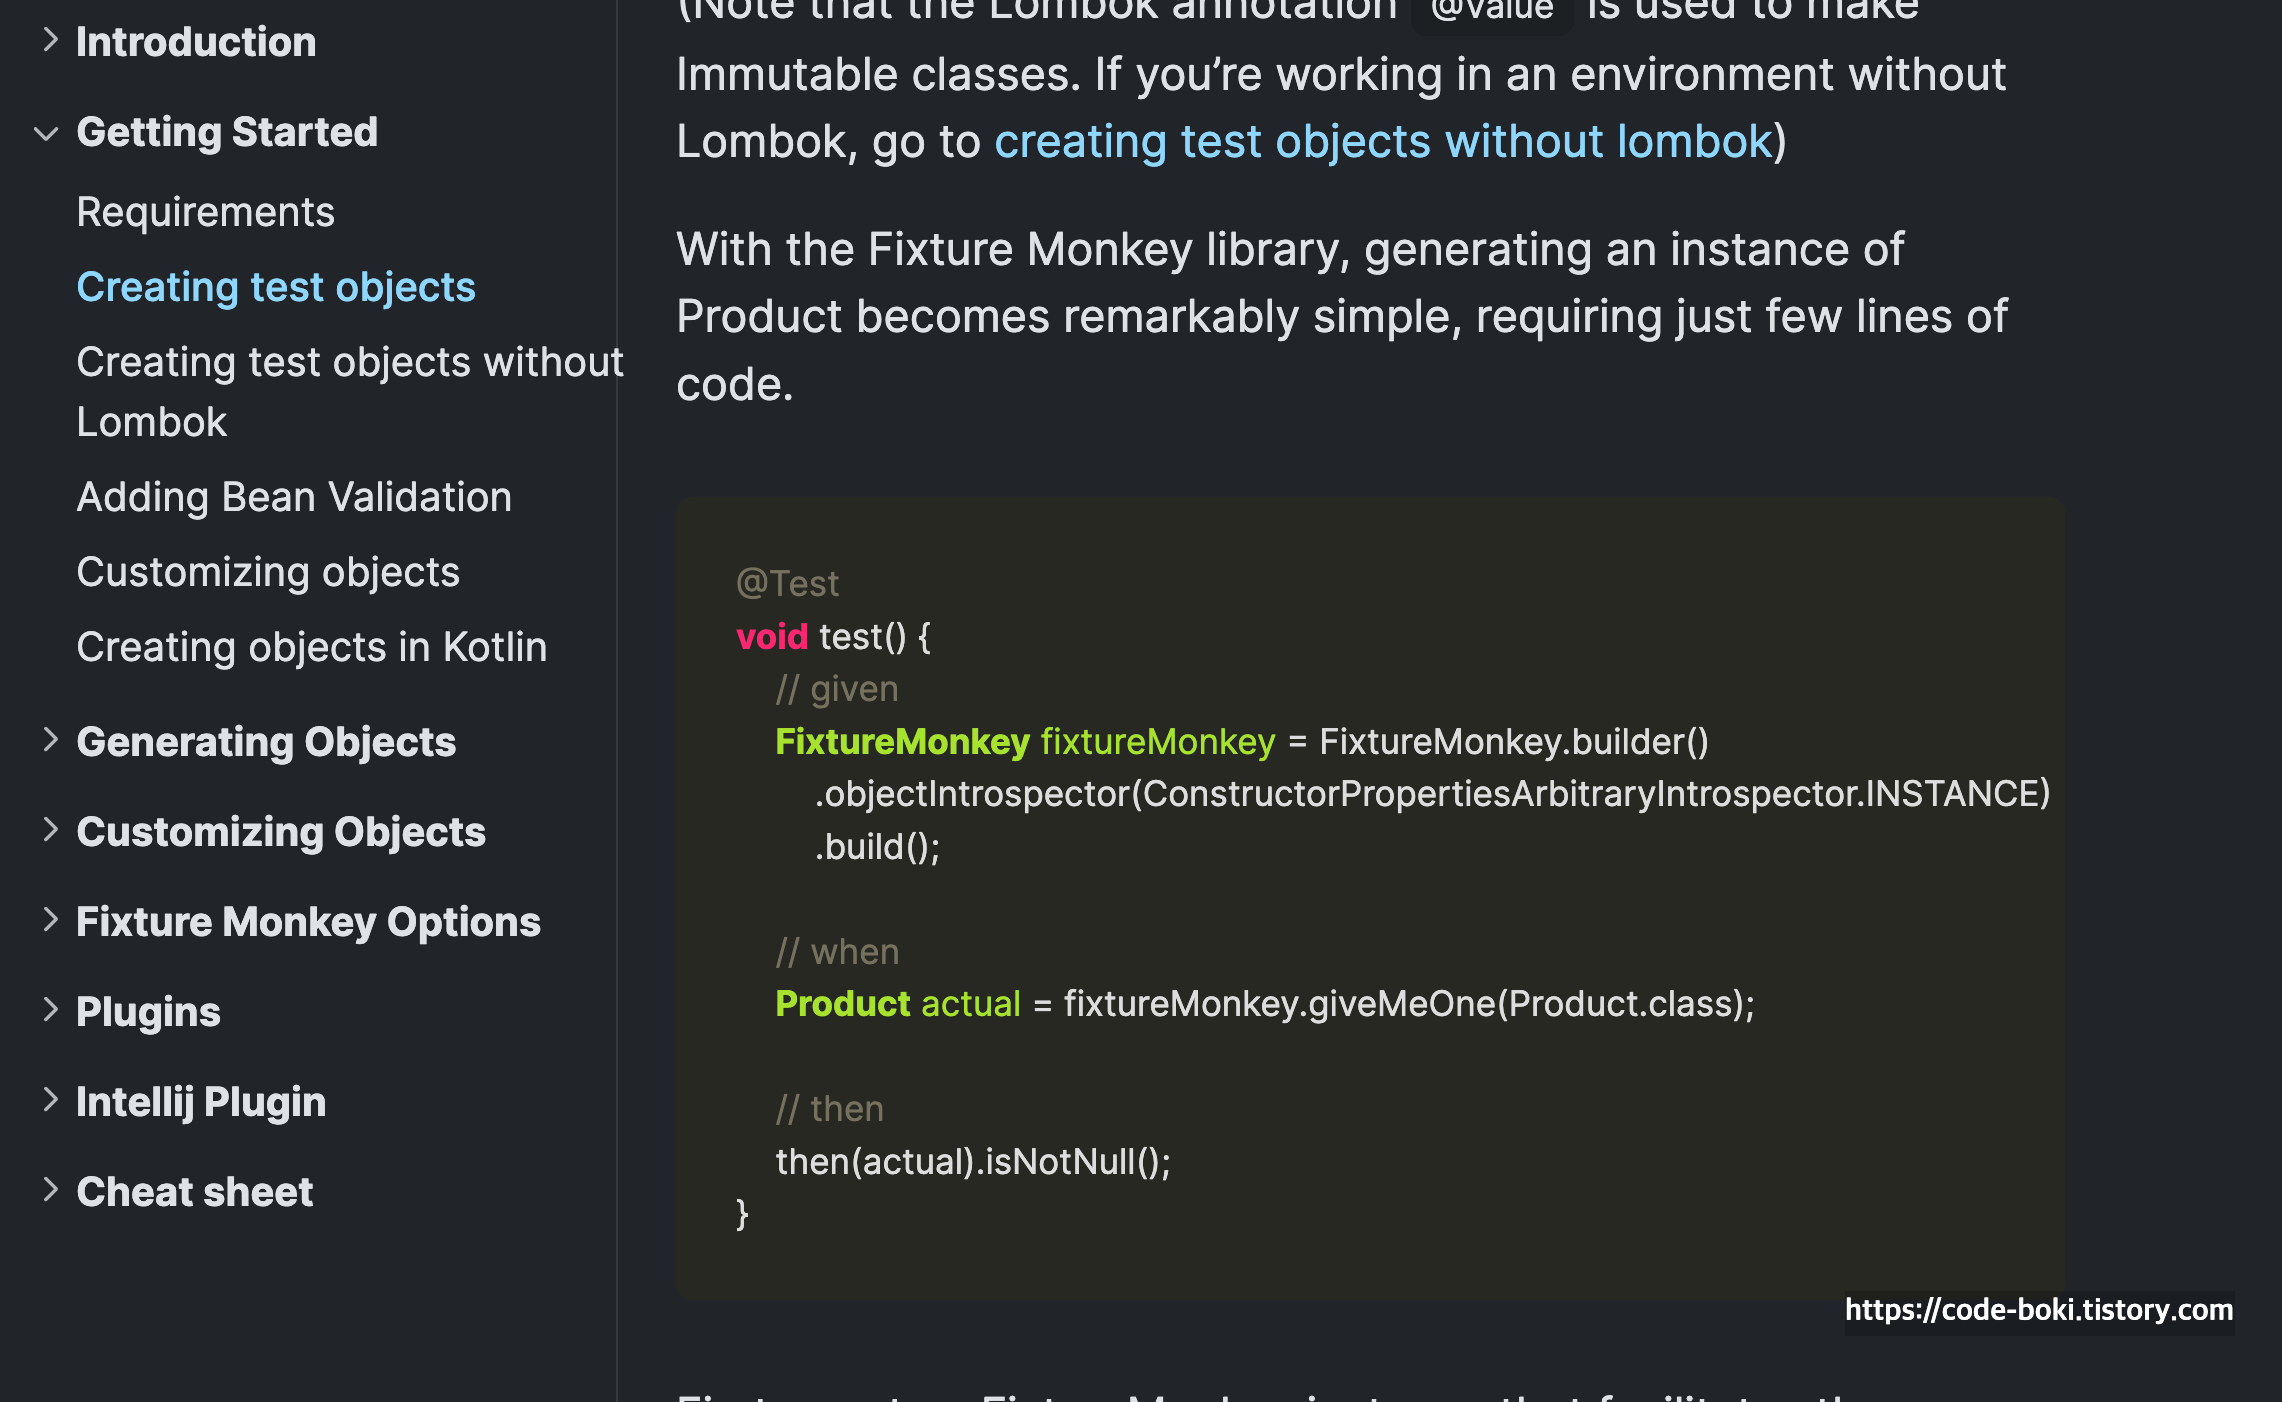The height and width of the screenshot is (1402, 2282).
Task: Go to Adding Bean Validation page
Action: [x=294, y=497]
